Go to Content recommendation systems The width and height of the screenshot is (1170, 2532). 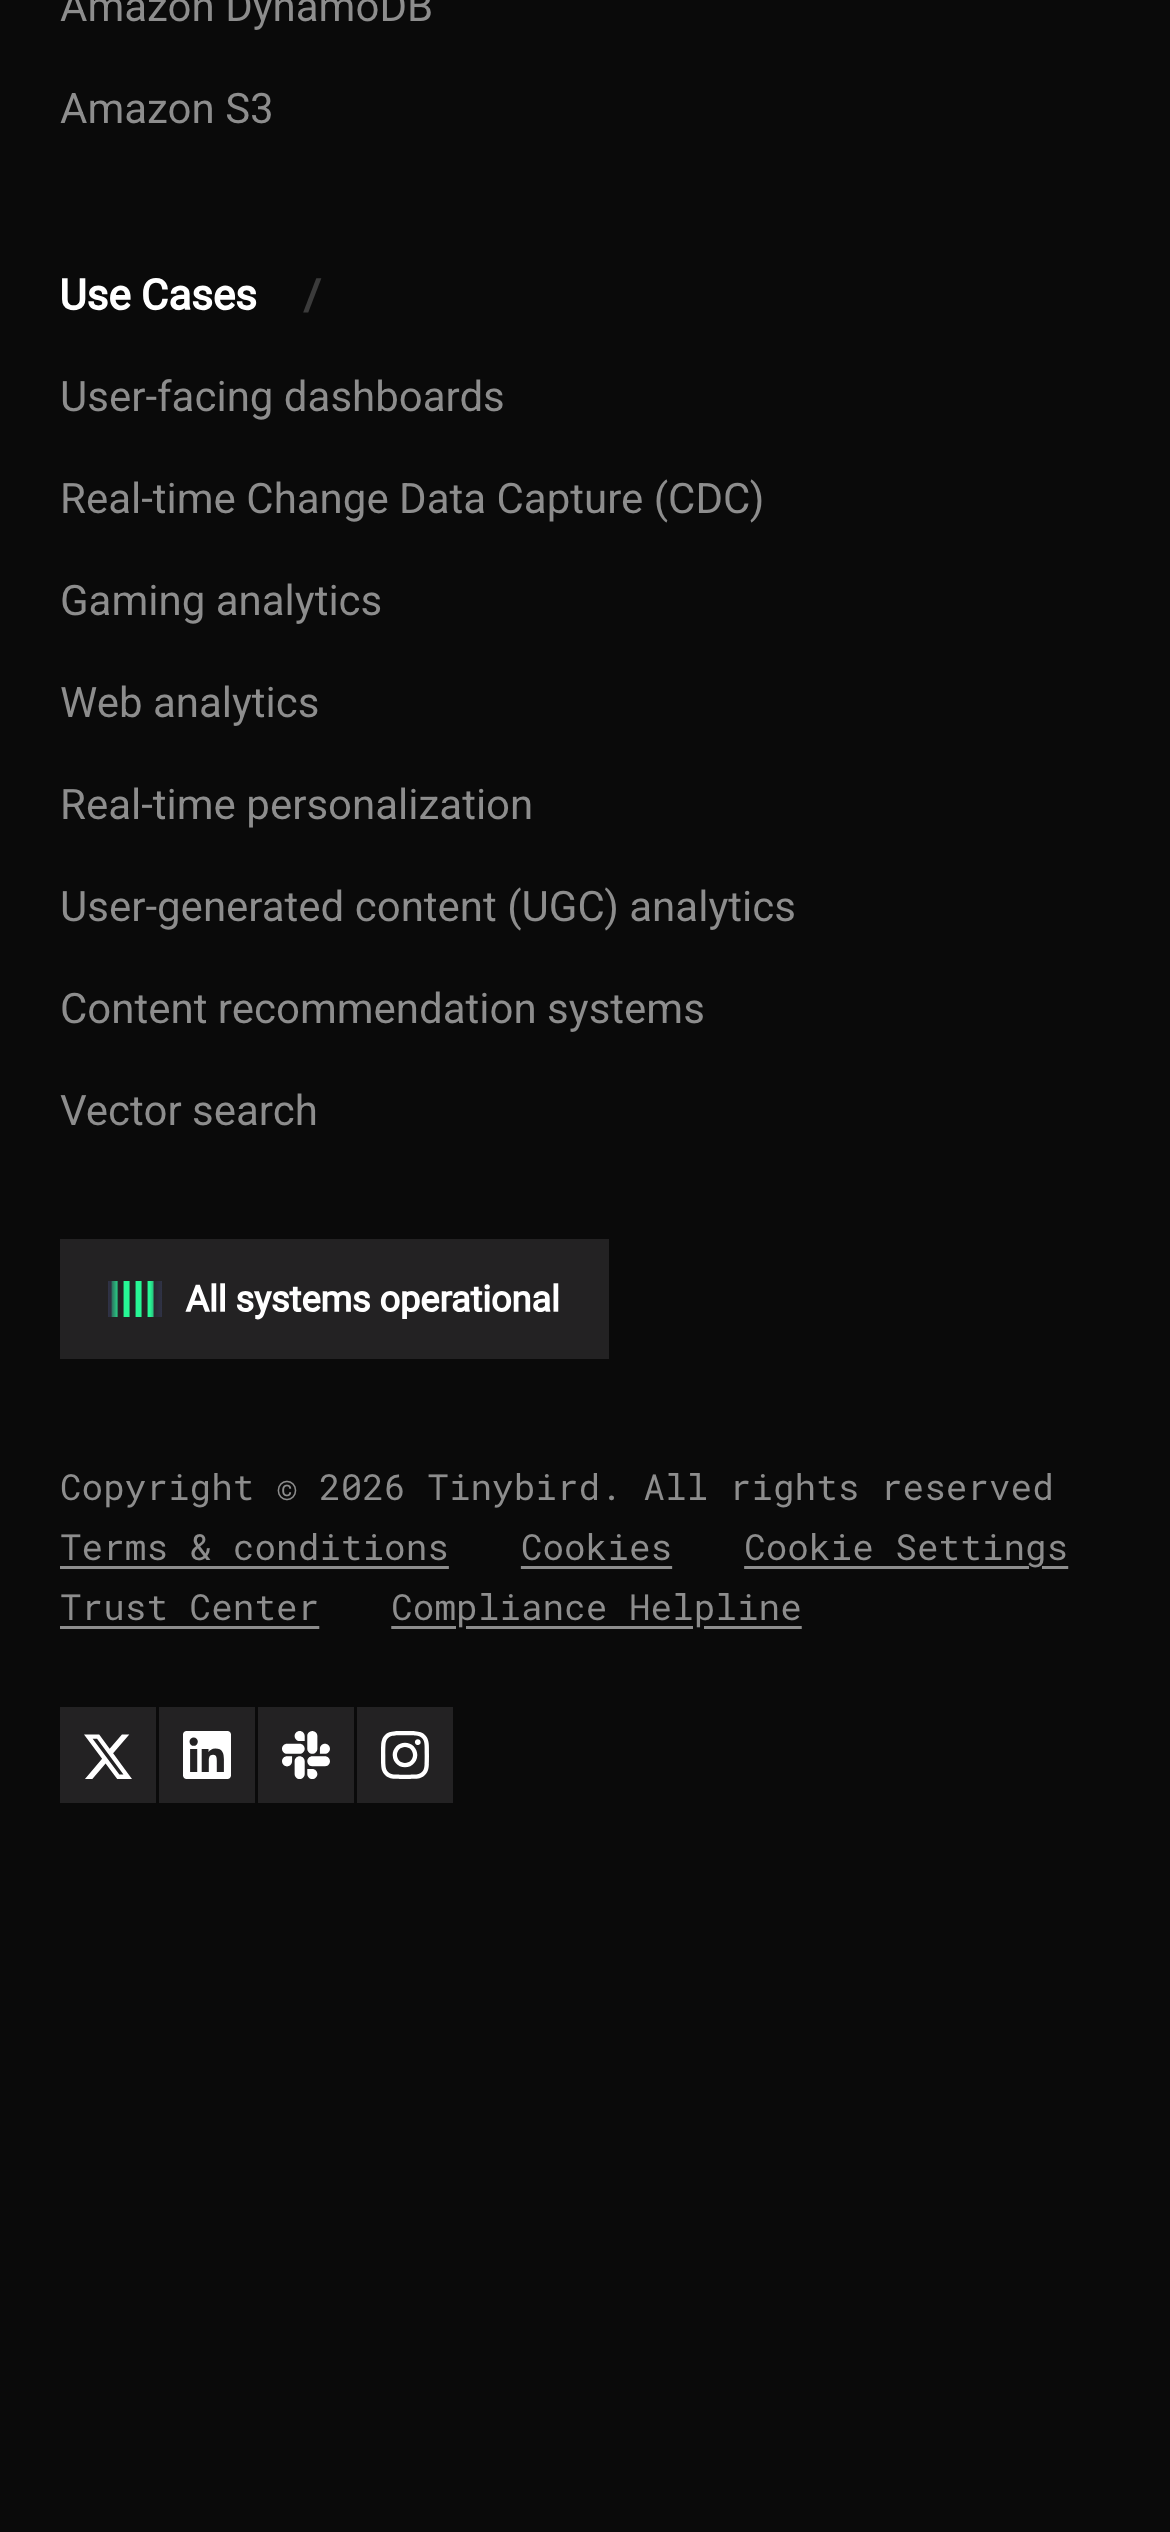pos(382,1009)
